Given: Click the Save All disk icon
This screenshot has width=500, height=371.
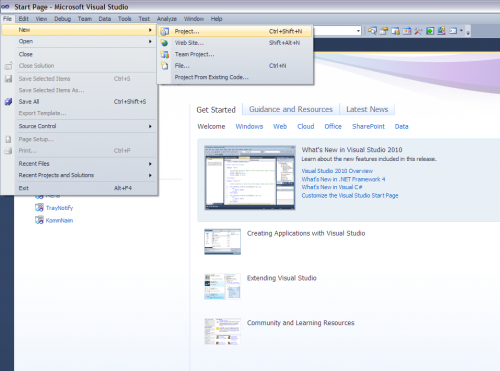Looking at the screenshot, I should click(x=8, y=102).
